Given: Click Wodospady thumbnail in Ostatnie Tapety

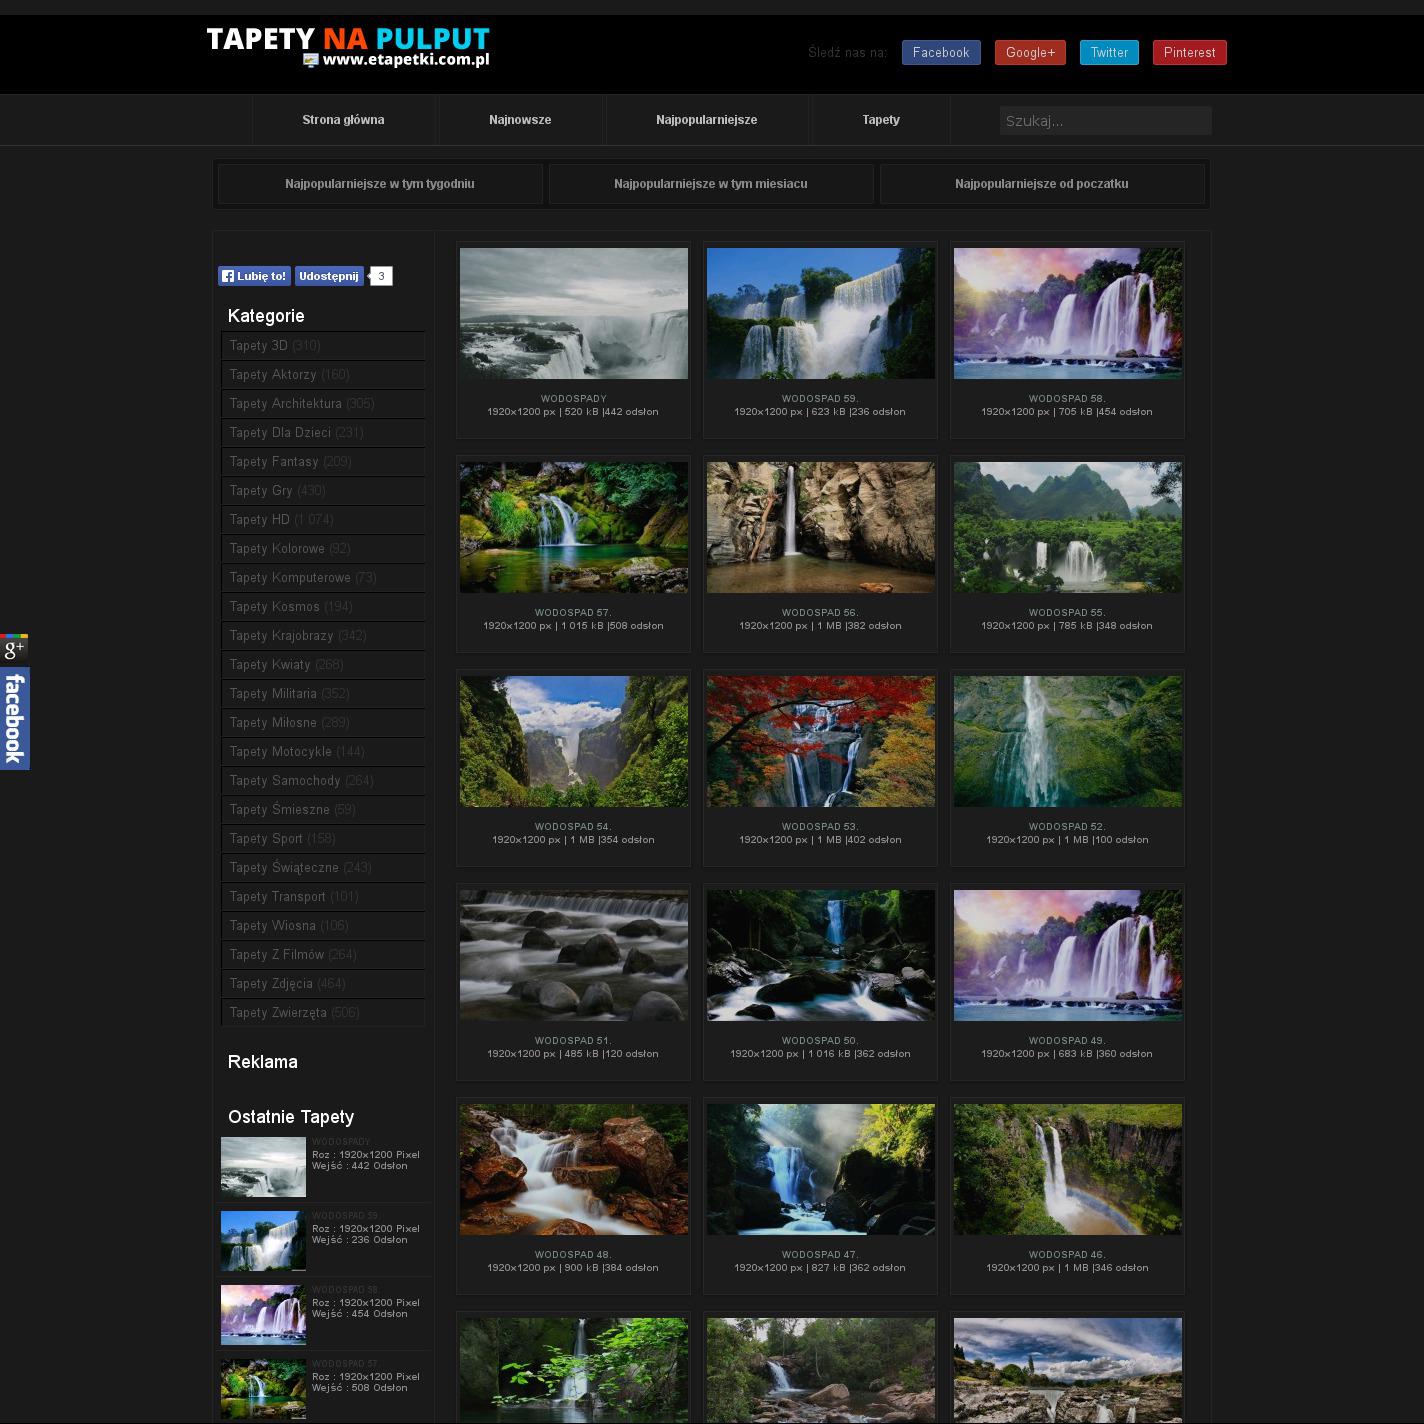Looking at the screenshot, I should [263, 1167].
